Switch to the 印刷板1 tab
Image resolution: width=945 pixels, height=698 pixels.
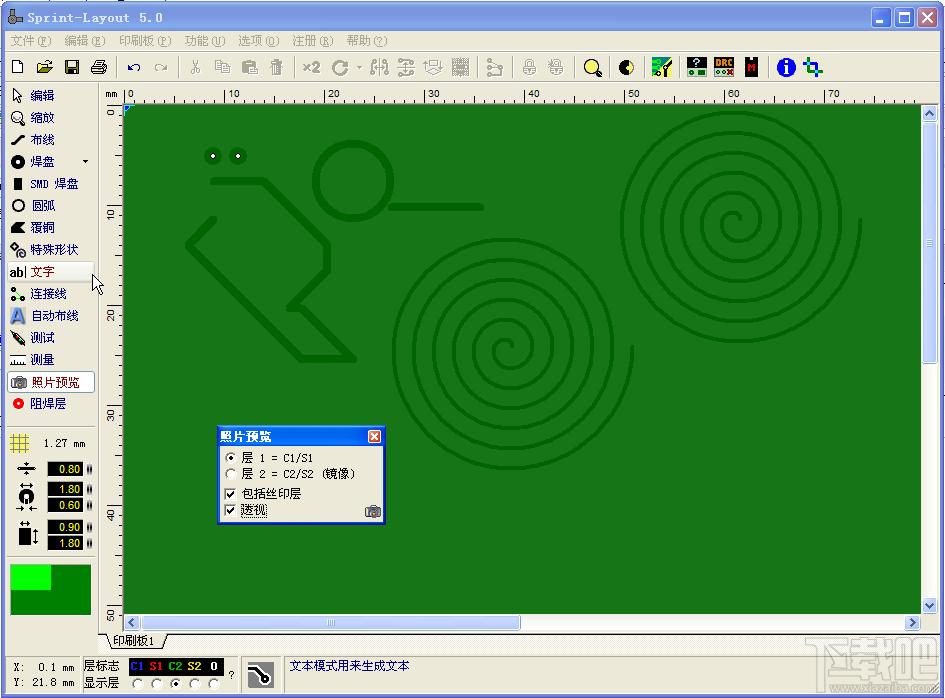point(134,641)
